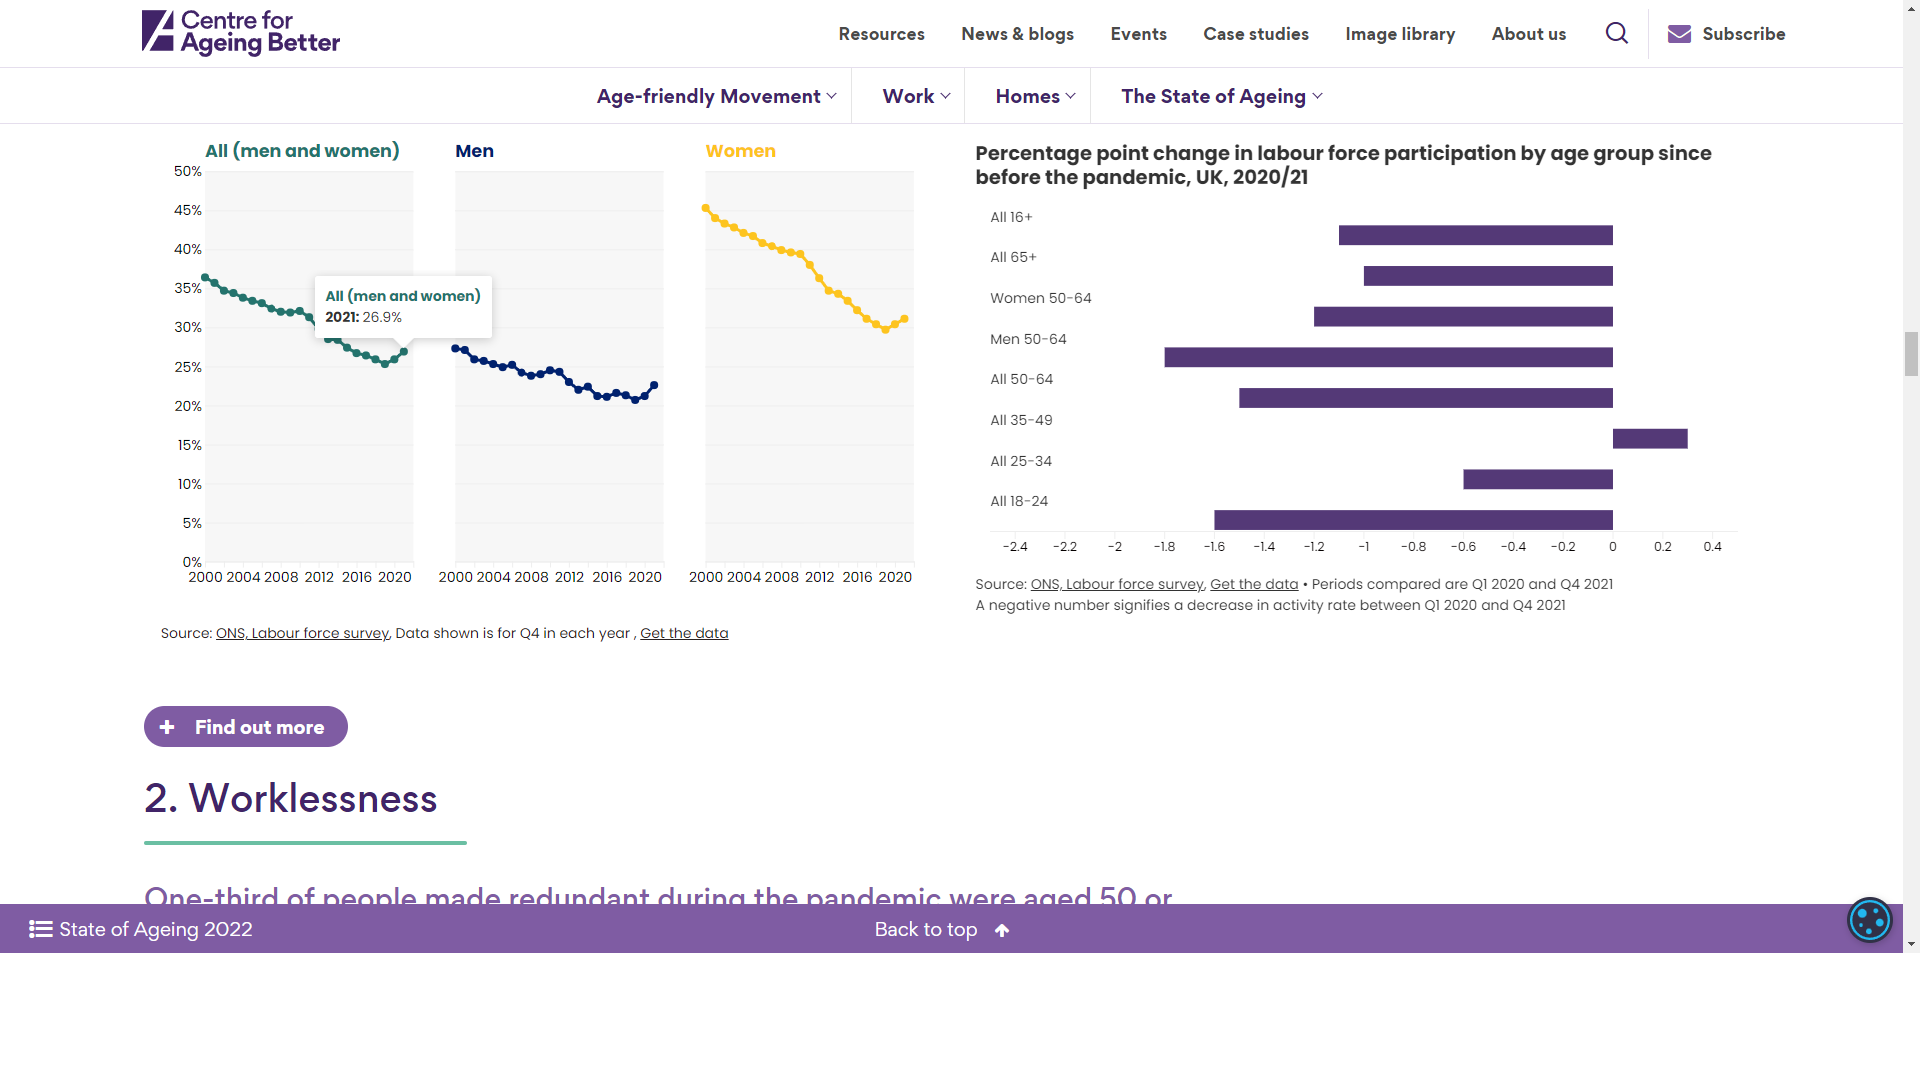Image resolution: width=1920 pixels, height=1080 pixels.
Task: Open the Resources menu item
Action: (881, 34)
